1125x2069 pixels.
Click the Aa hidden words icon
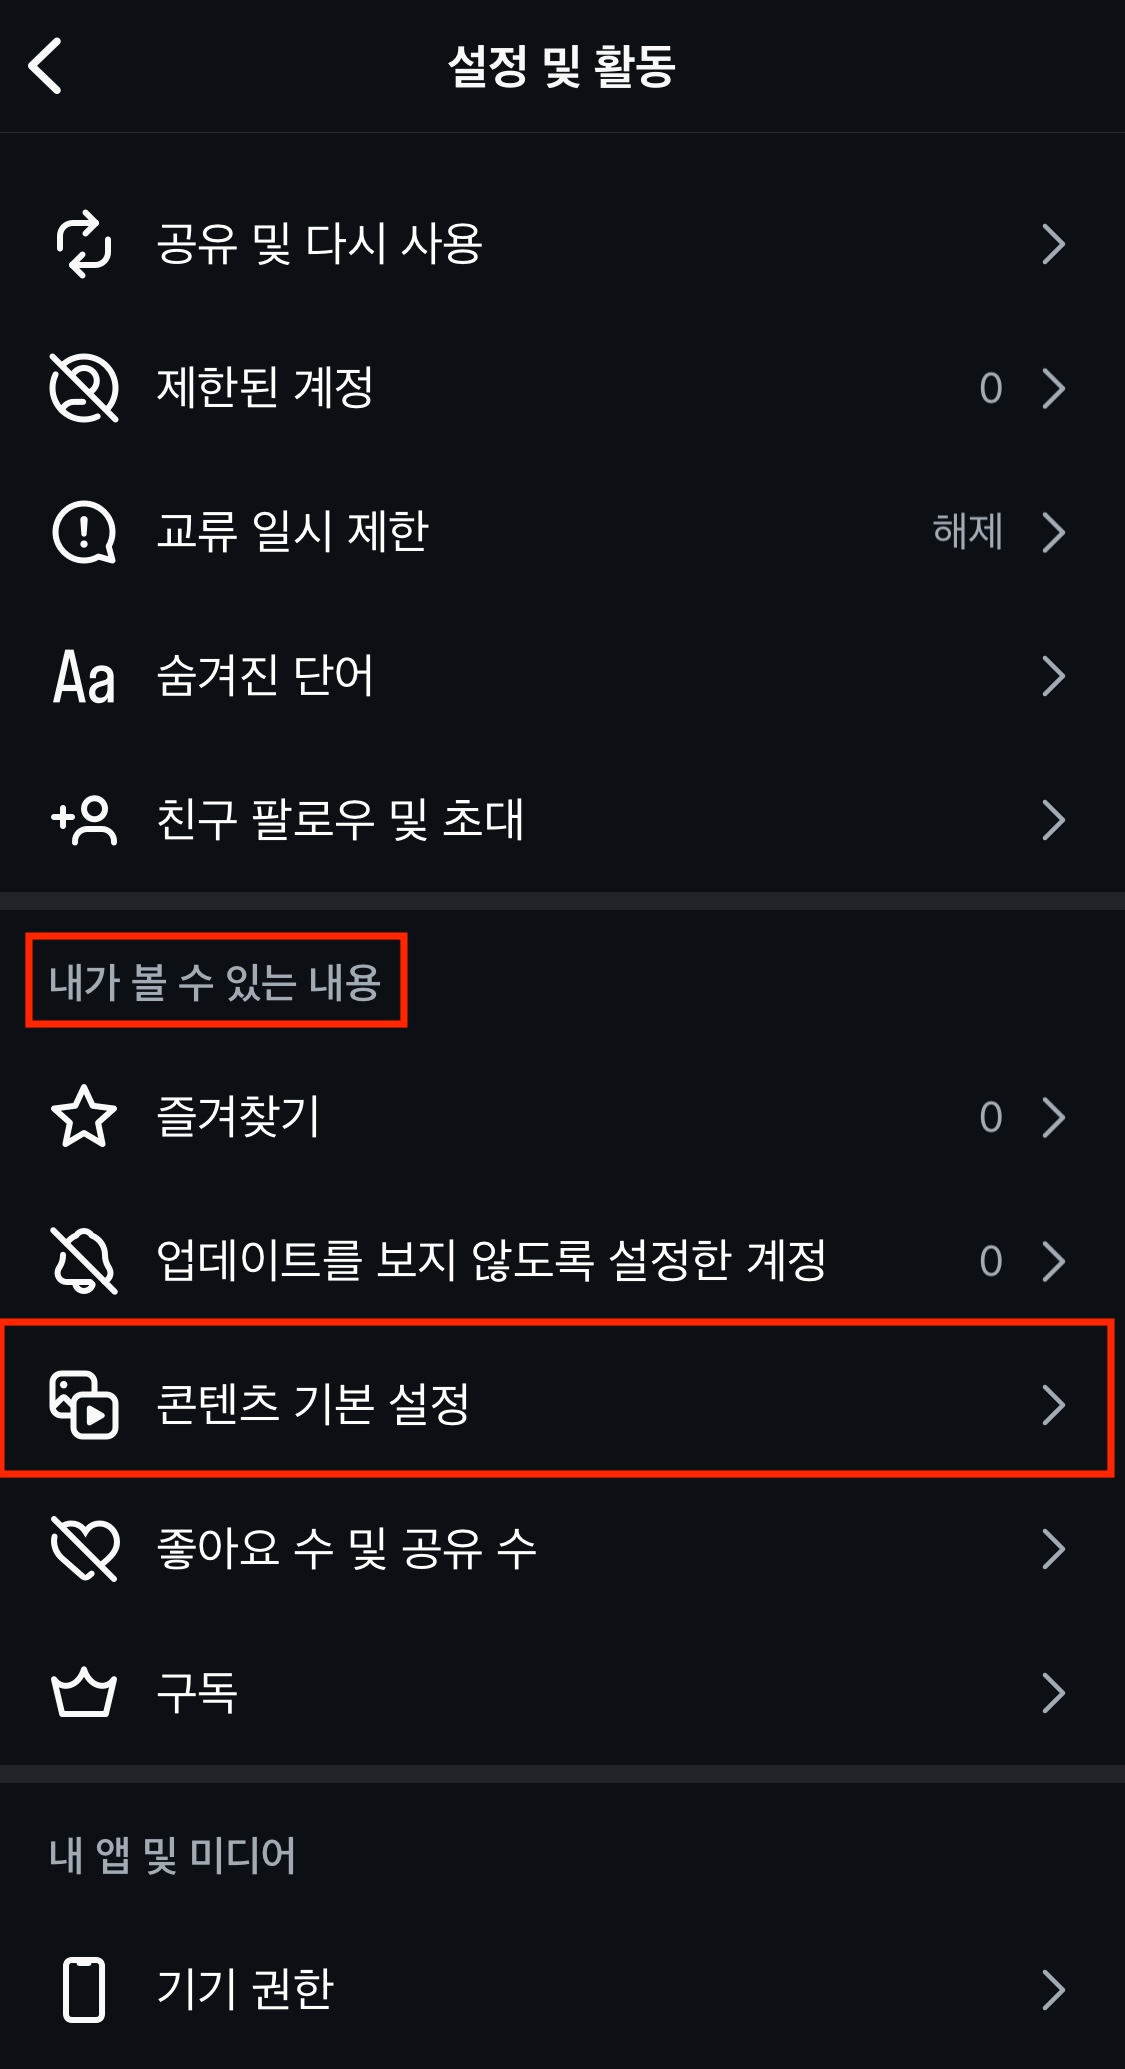(85, 676)
